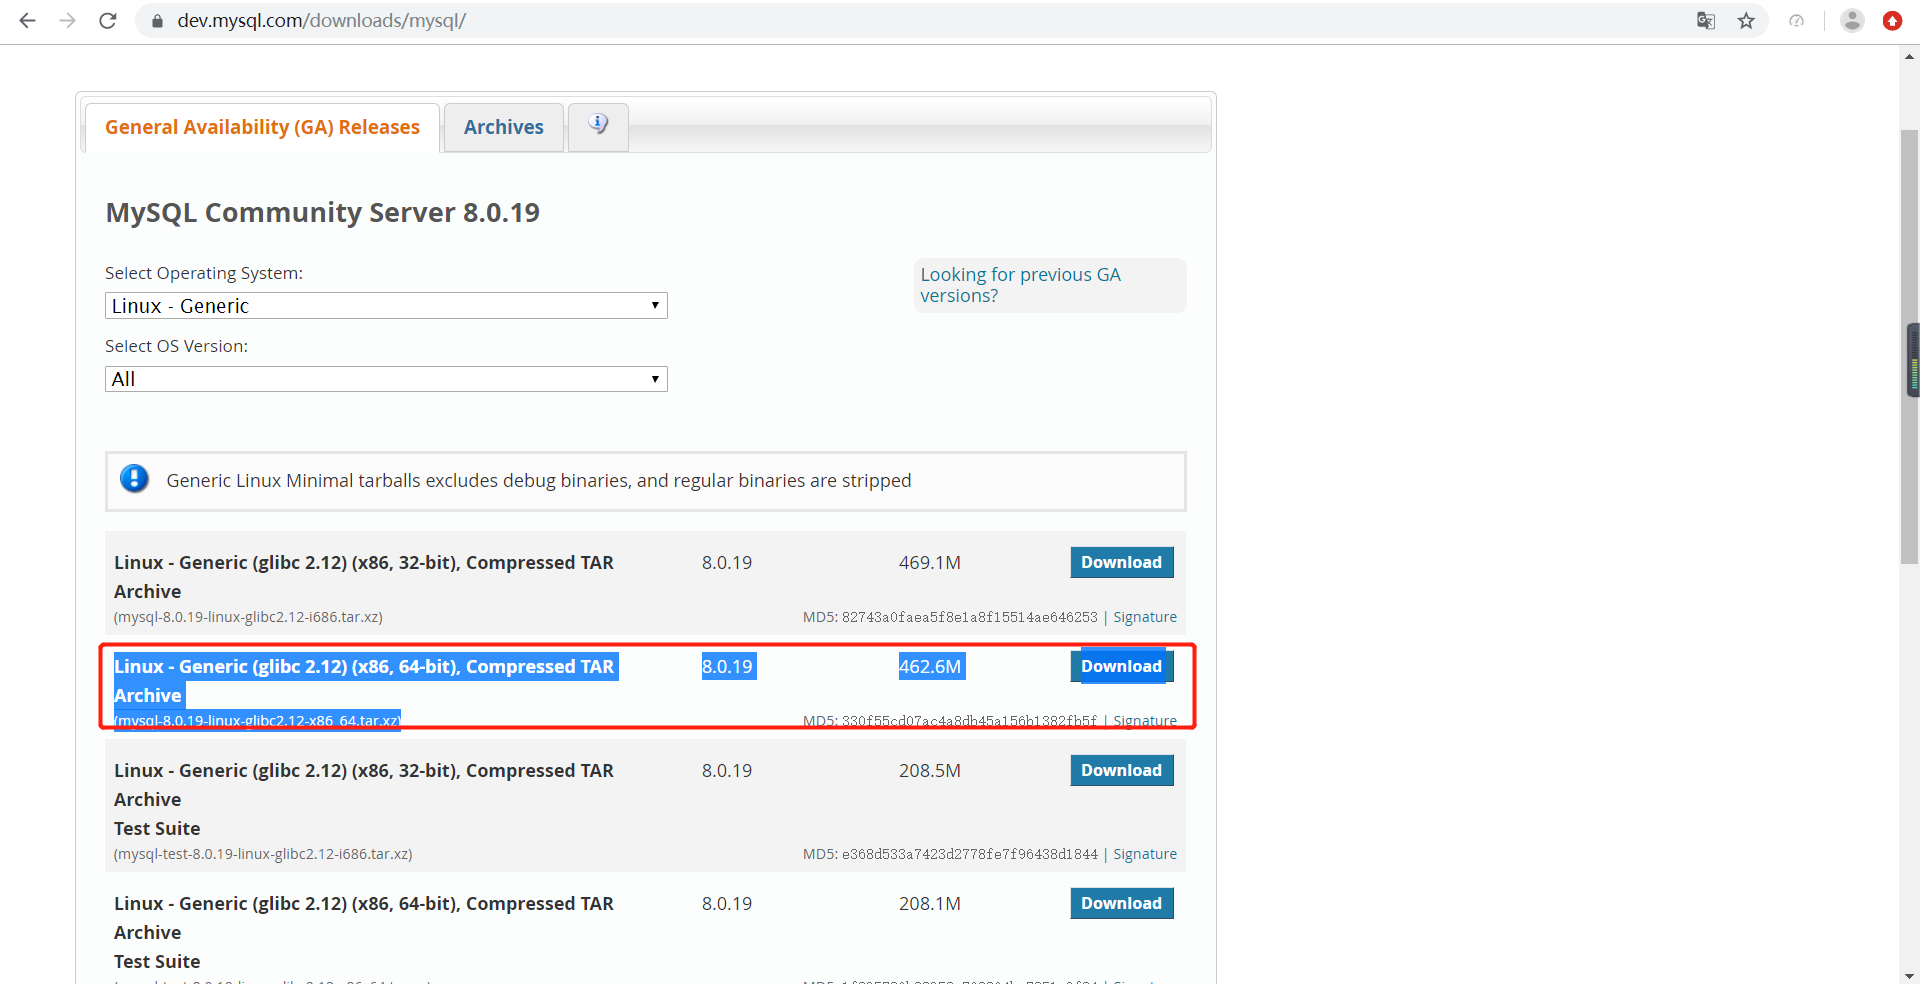Go back with browser back arrow
The height and width of the screenshot is (984, 1920).
(27, 20)
